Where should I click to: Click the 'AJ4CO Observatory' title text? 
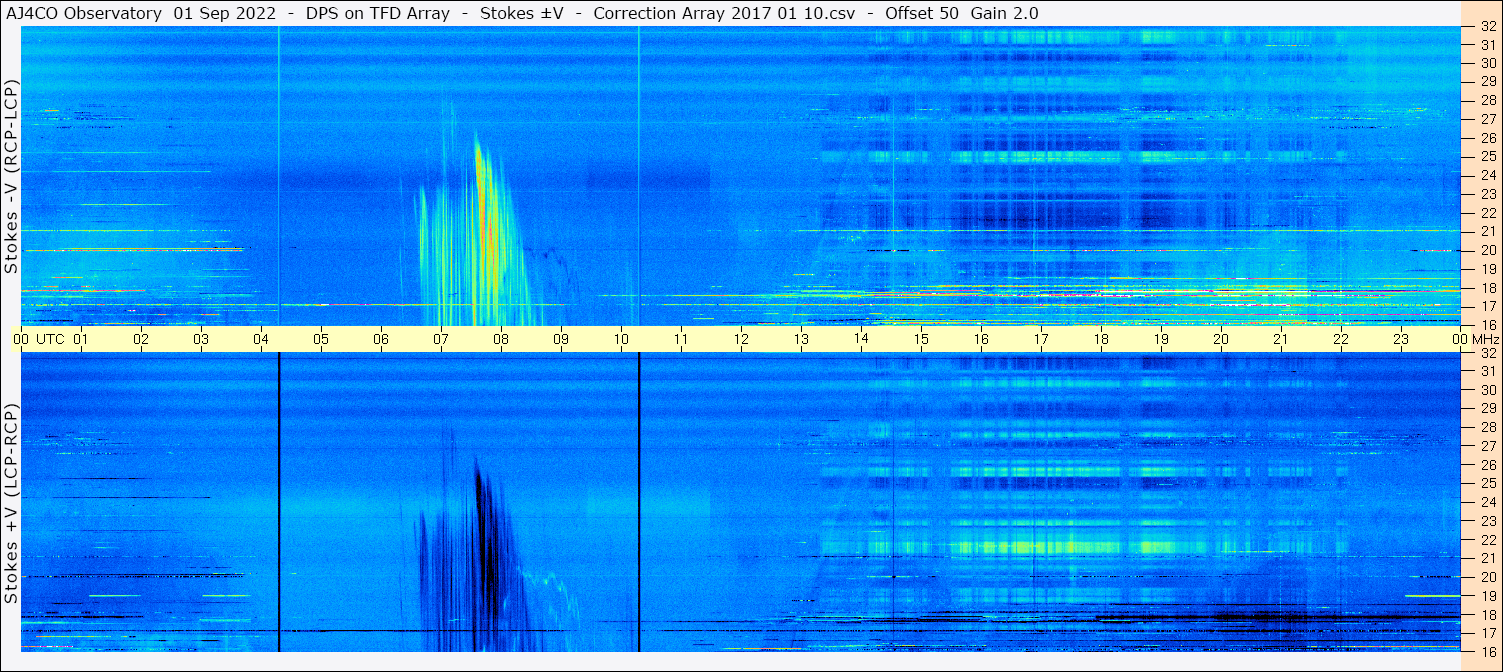tap(83, 13)
